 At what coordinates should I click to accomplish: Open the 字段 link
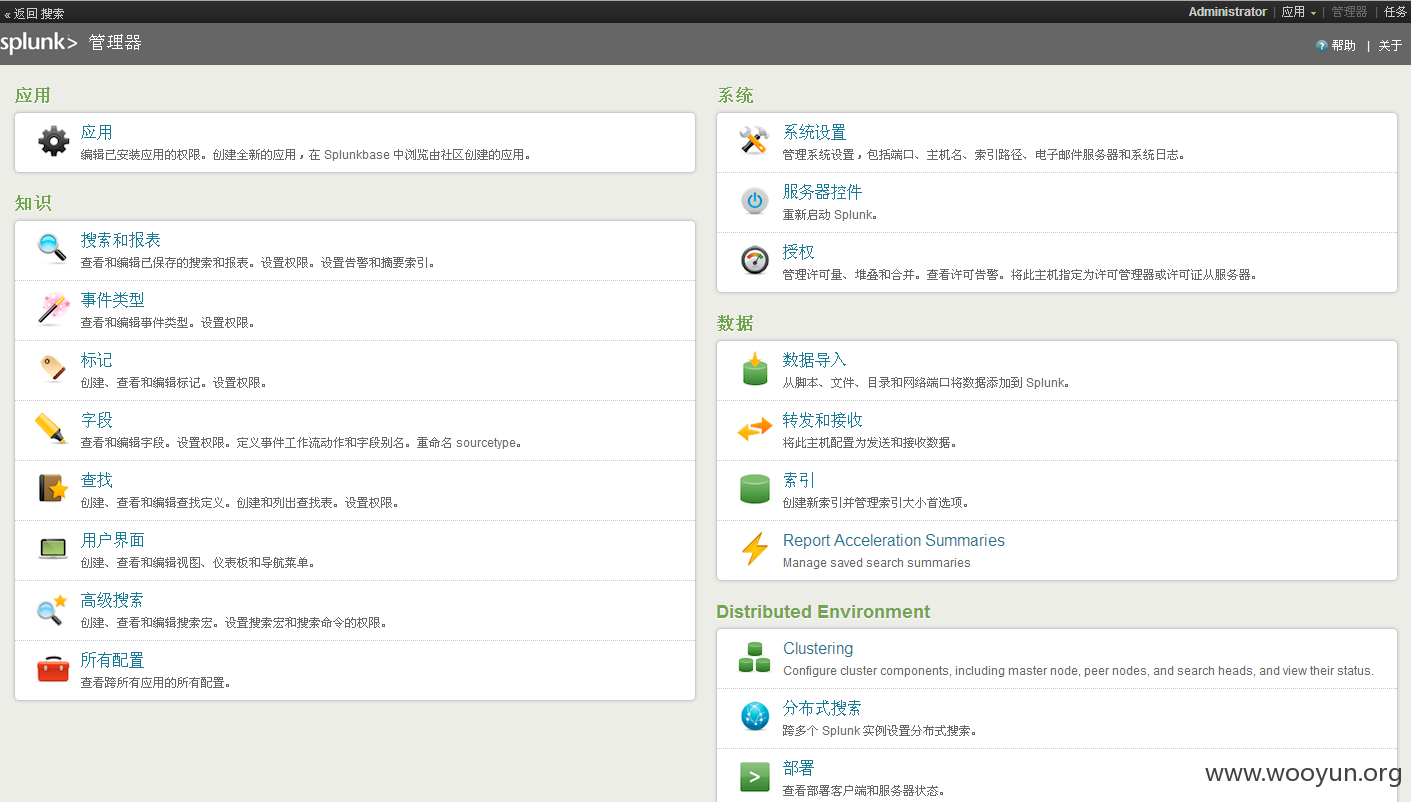coord(96,420)
